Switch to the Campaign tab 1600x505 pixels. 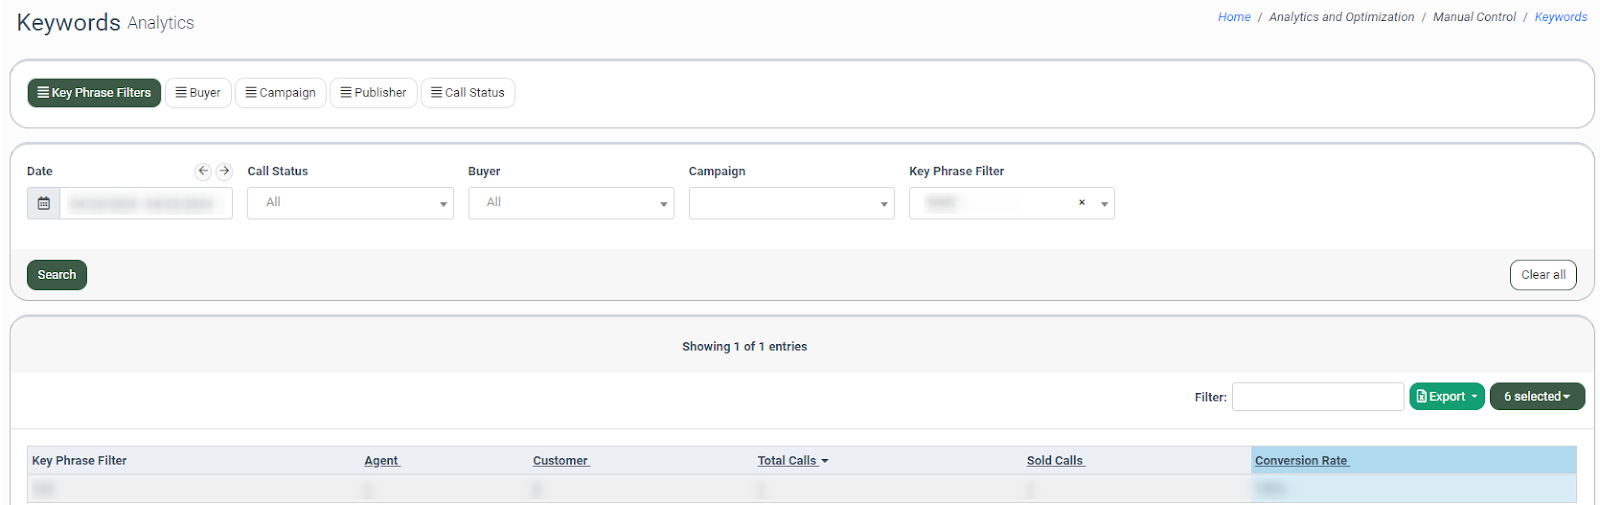tap(280, 93)
